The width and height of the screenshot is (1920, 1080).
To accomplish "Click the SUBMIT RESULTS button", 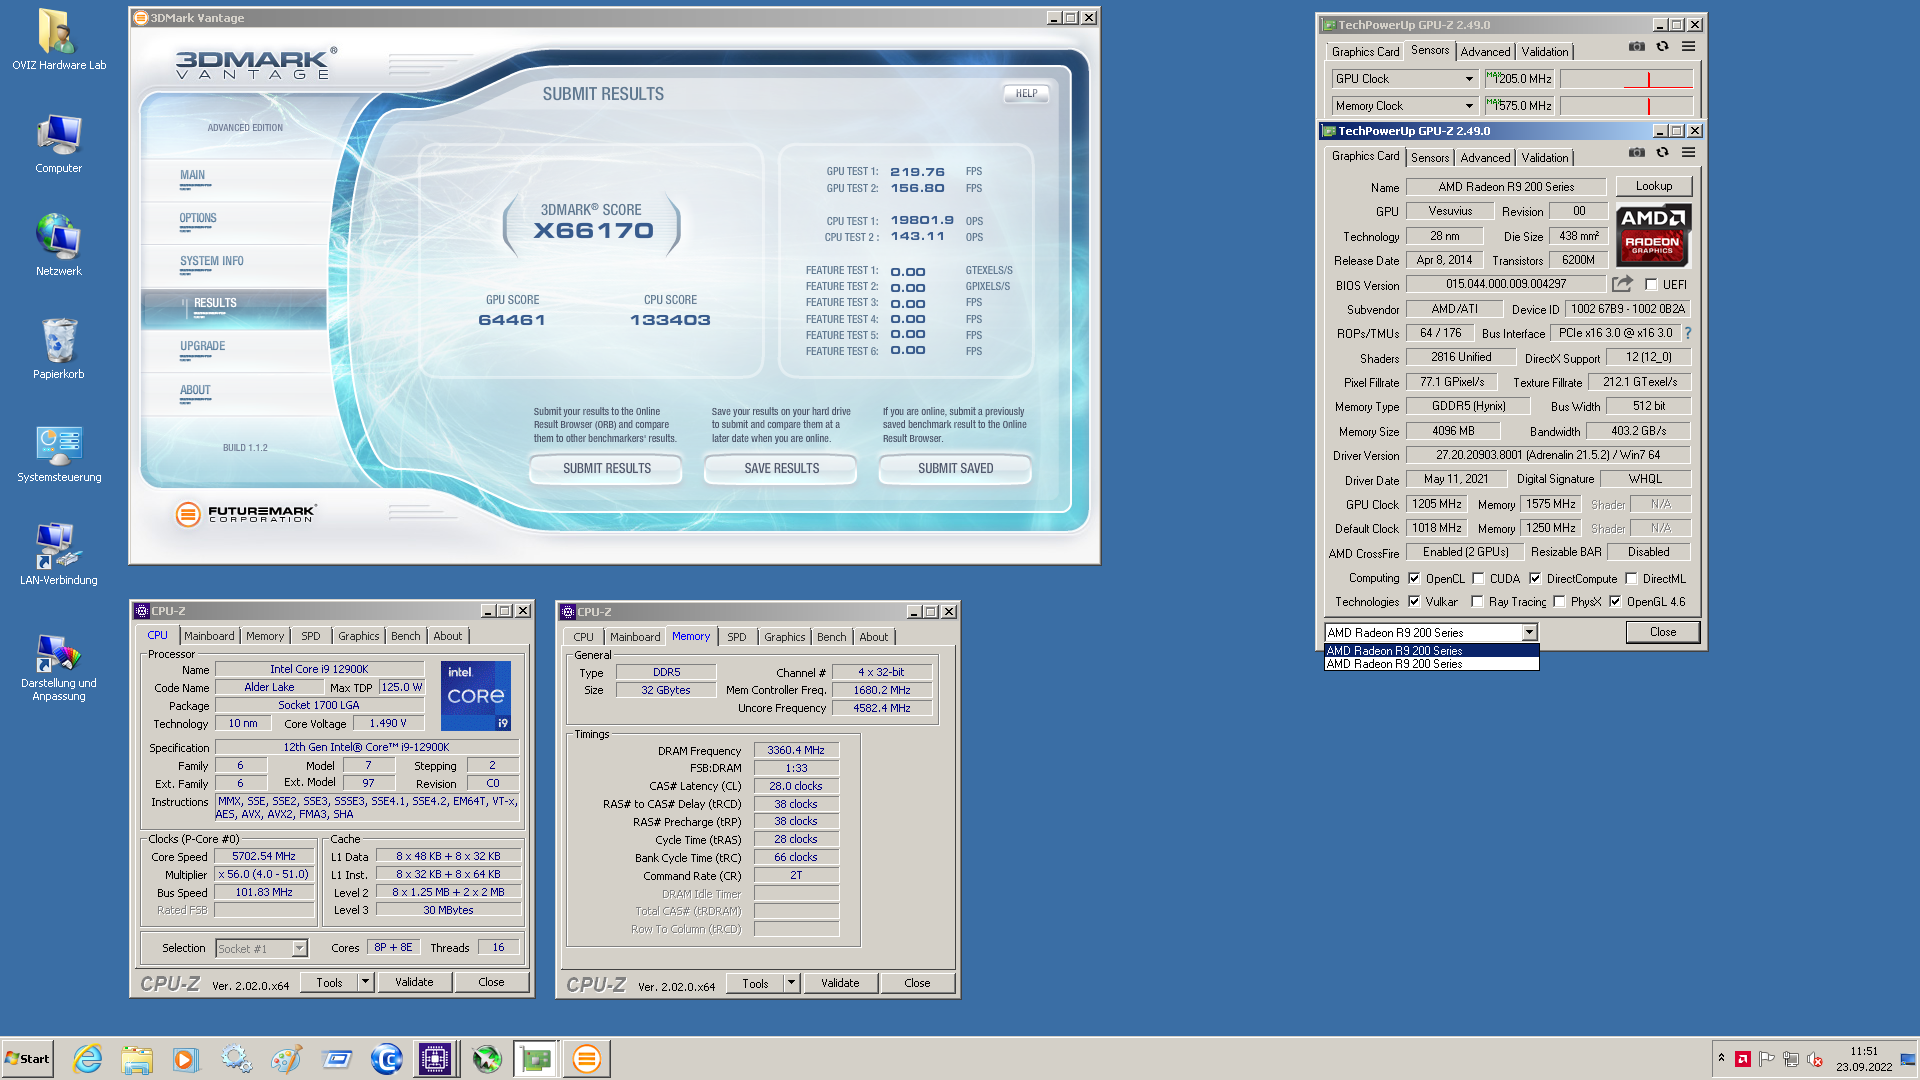I will pyautogui.click(x=606, y=469).
